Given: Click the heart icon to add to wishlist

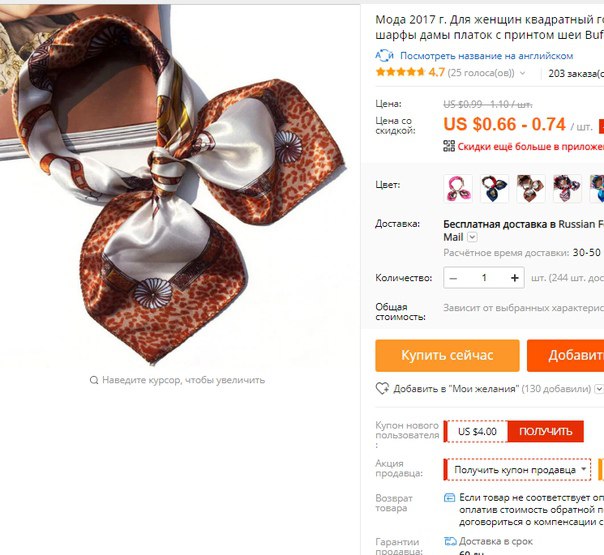Looking at the screenshot, I should coord(382,388).
